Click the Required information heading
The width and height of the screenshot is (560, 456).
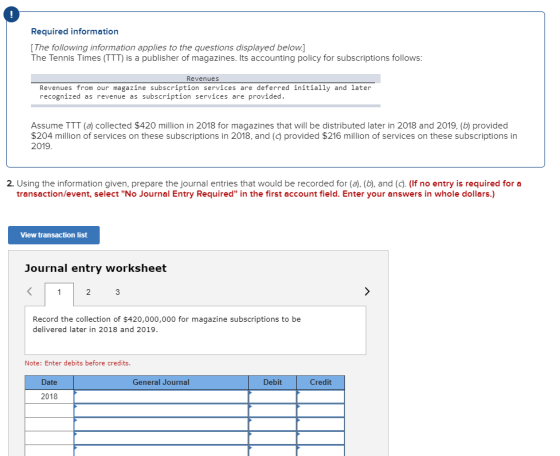pyautogui.click(x=75, y=31)
